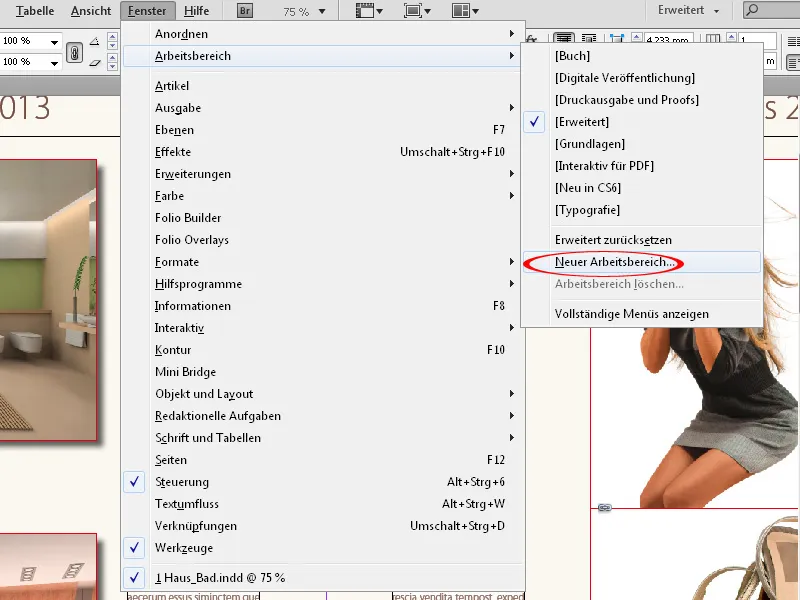Toggle the constrain proportions chain icon
The image size is (800, 600).
pyautogui.click(x=74, y=53)
